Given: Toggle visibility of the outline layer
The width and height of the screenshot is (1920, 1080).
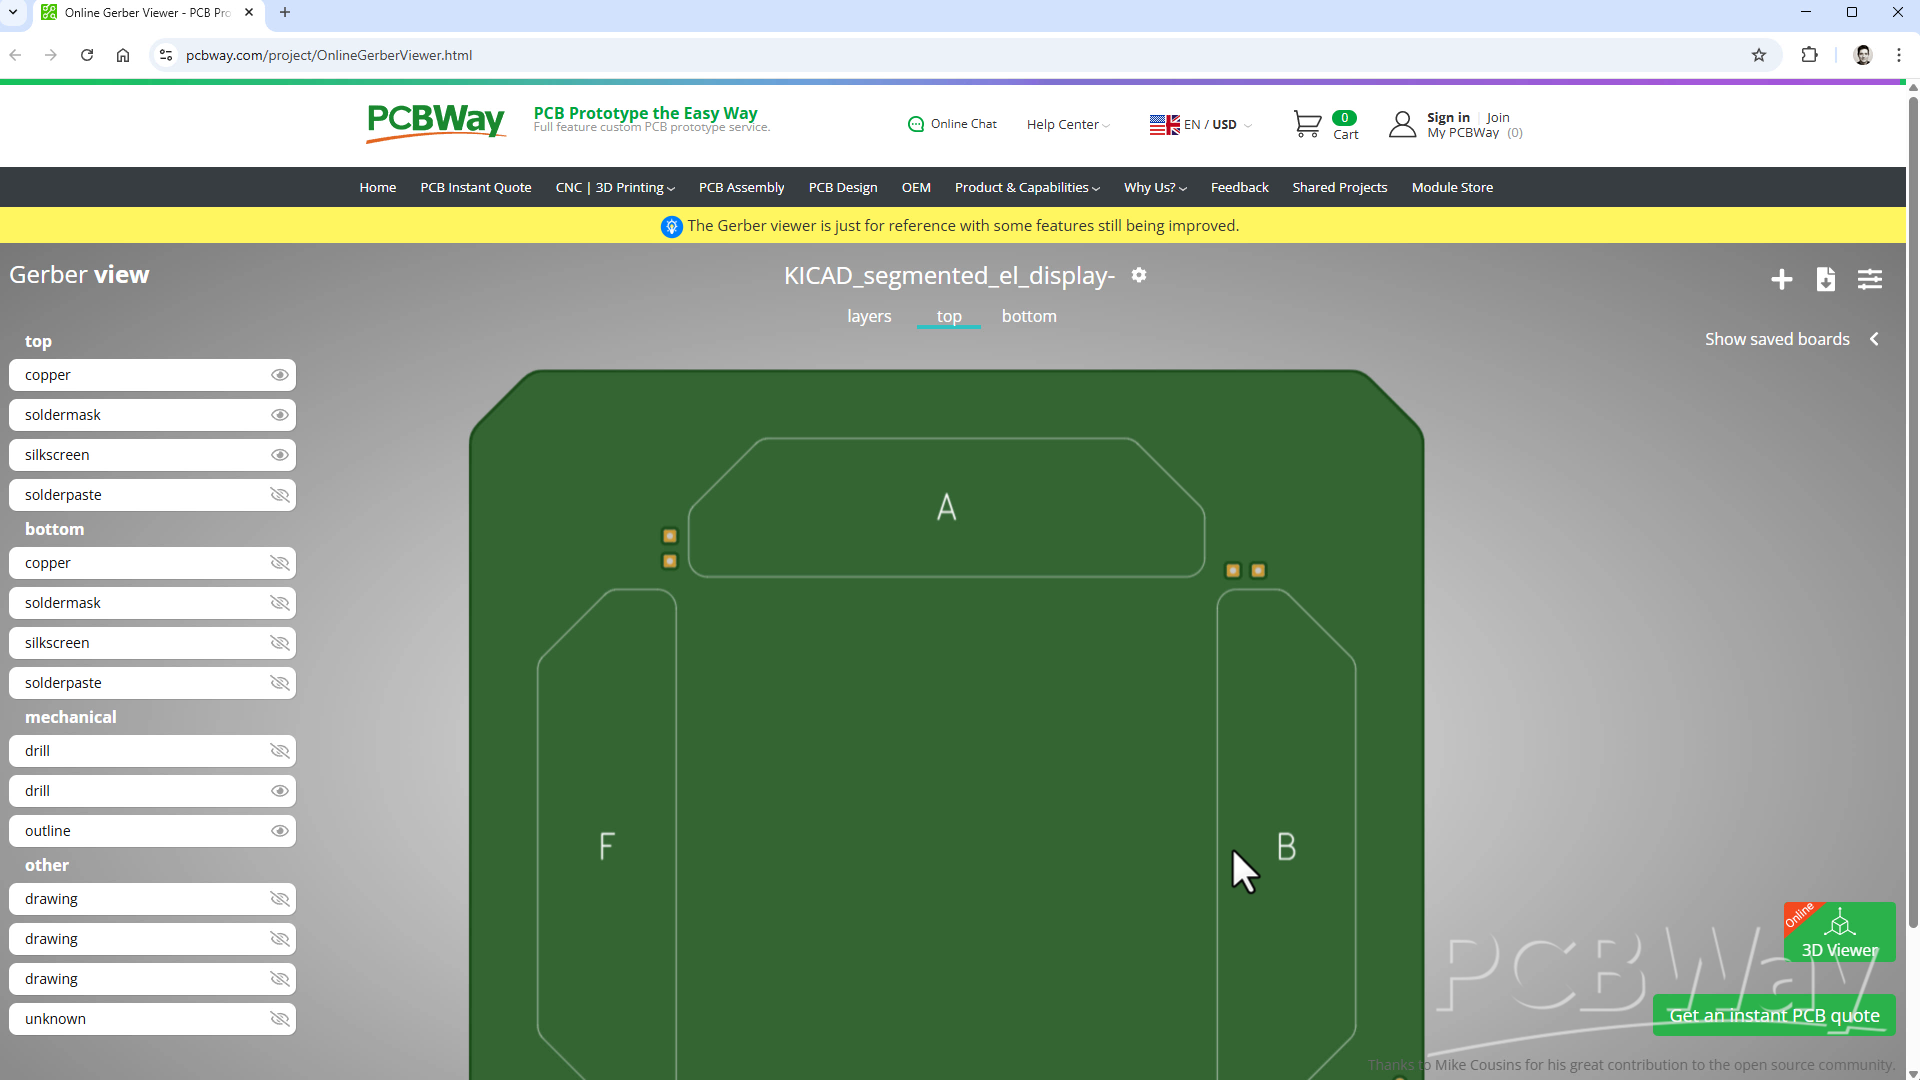Looking at the screenshot, I should (x=280, y=831).
